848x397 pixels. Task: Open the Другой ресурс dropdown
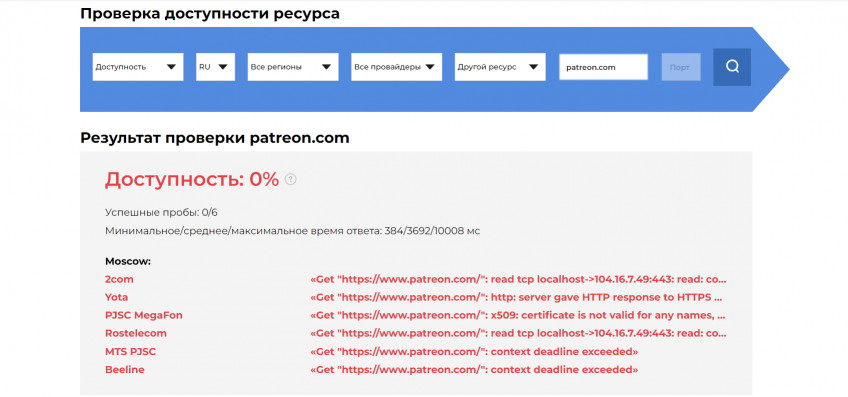[x=500, y=67]
